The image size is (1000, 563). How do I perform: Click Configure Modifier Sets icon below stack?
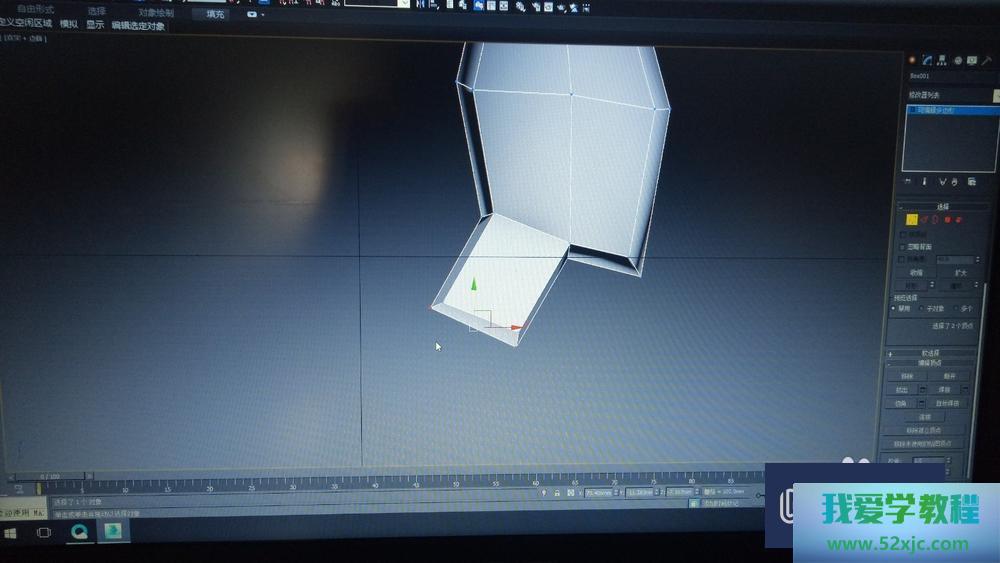point(971,182)
